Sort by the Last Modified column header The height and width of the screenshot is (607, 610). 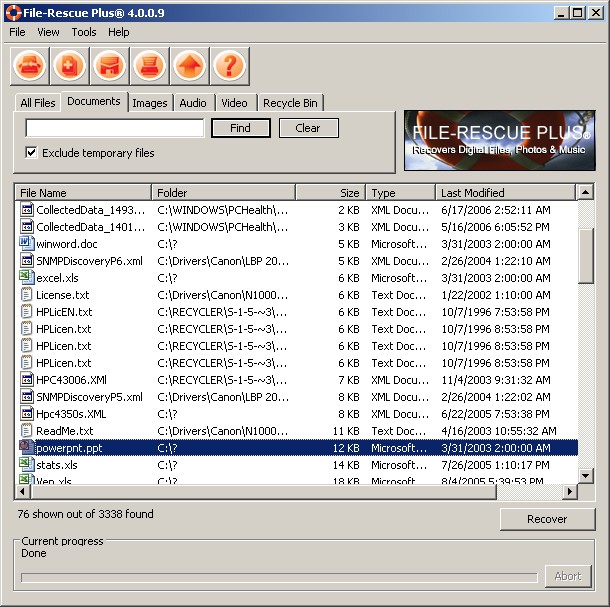(505, 193)
